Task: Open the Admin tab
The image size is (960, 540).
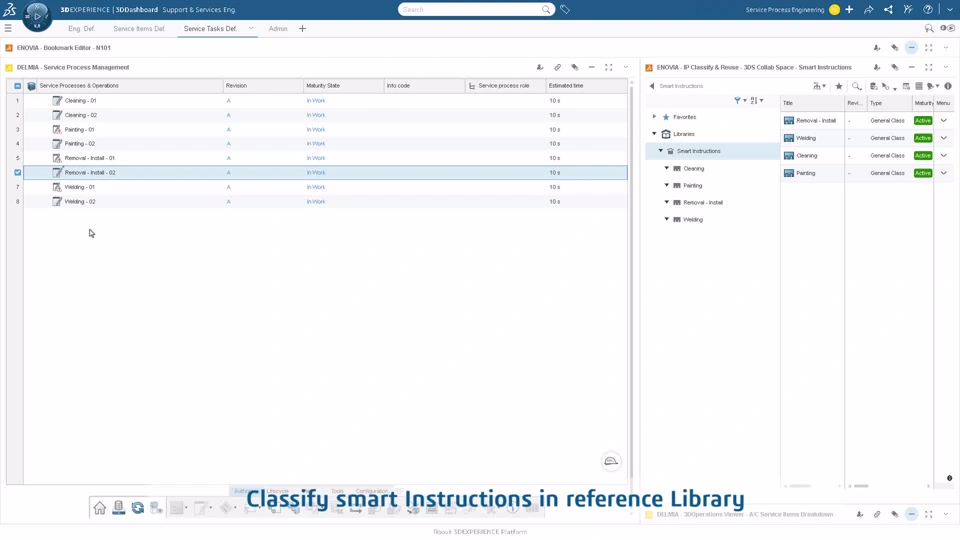Action: [278, 29]
